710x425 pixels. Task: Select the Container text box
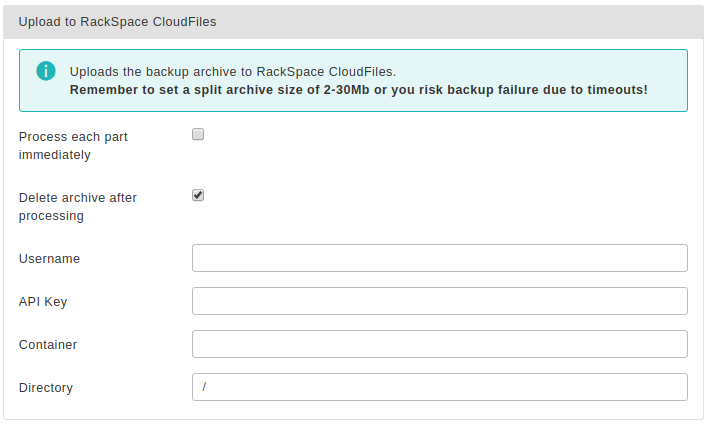(x=440, y=344)
